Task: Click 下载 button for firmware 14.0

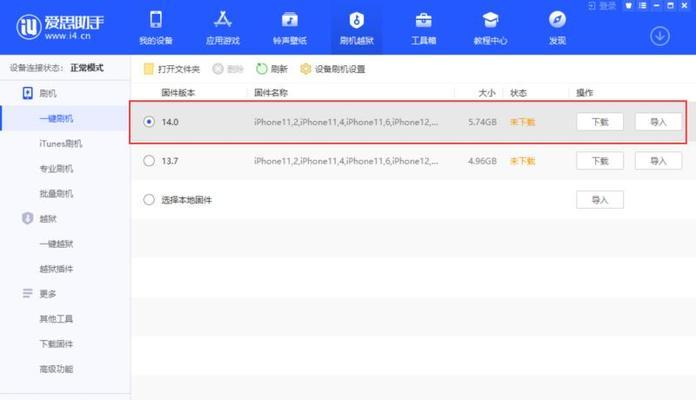Action: [600, 122]
